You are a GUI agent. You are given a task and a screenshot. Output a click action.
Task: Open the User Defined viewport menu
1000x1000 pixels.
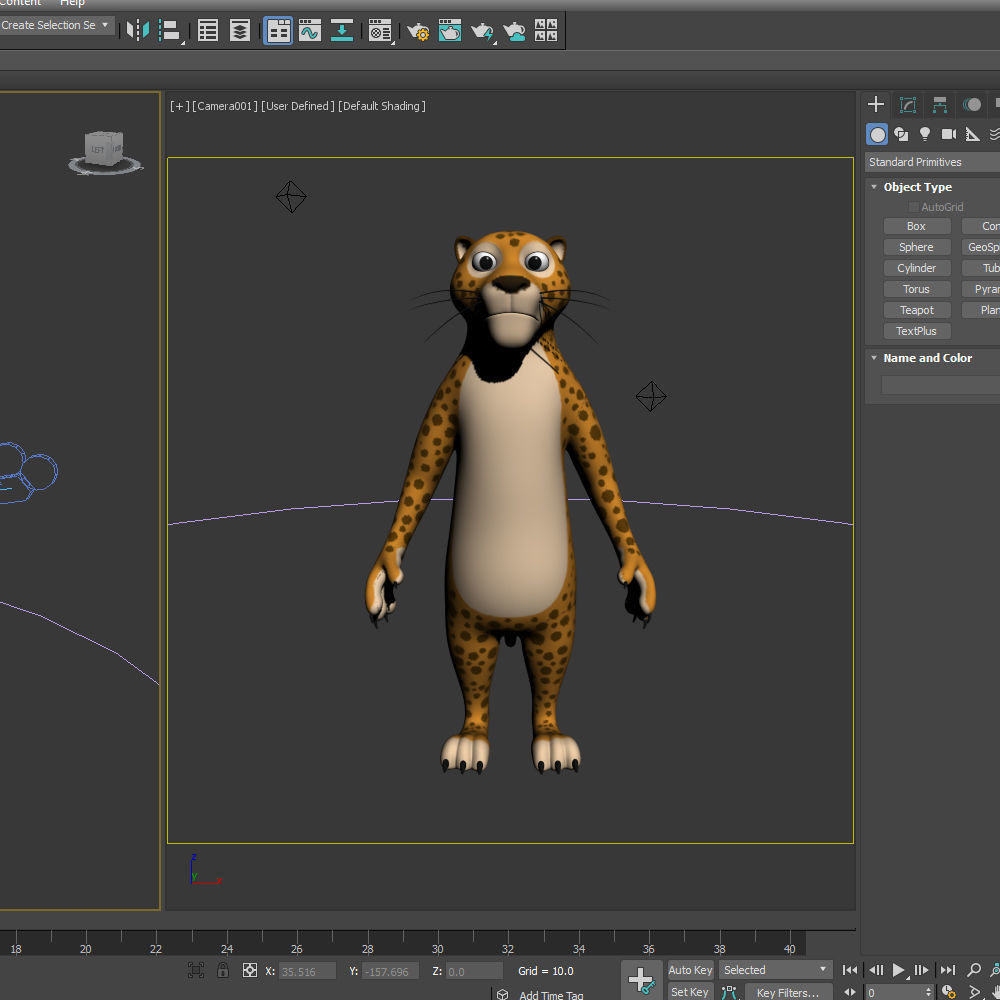pos(298,106)
